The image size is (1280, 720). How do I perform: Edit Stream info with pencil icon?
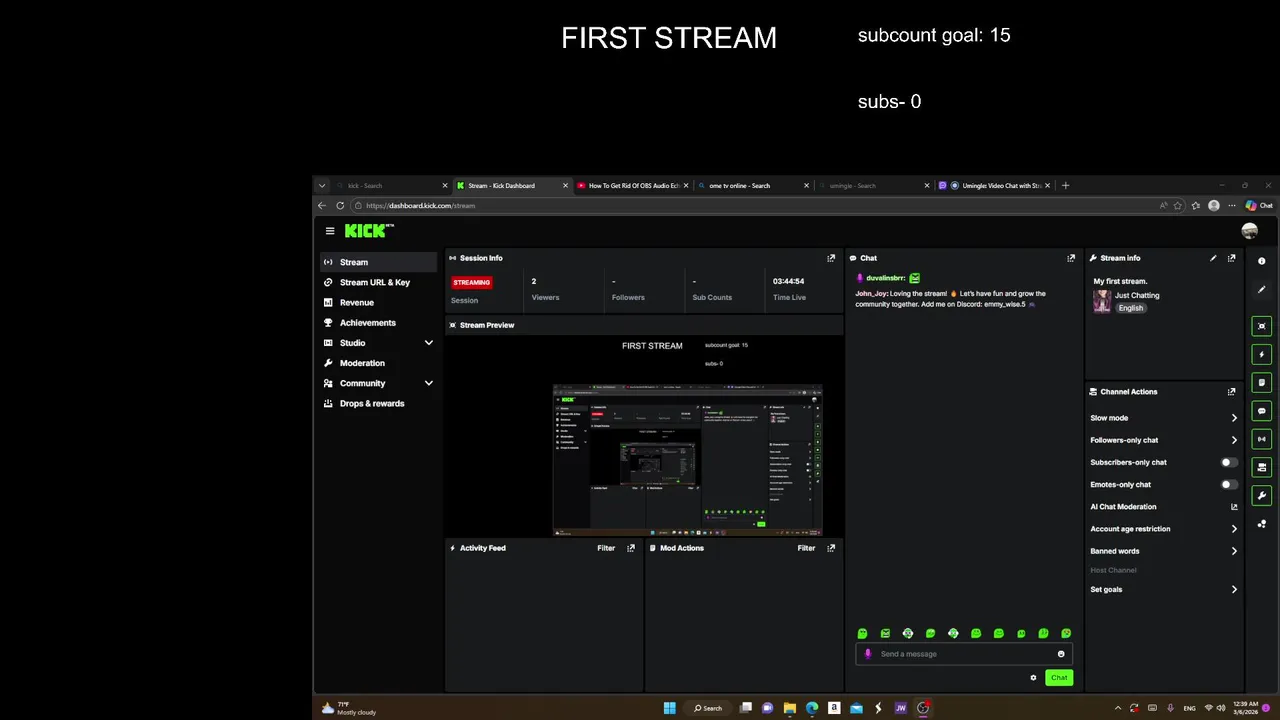coord(1213,258)
